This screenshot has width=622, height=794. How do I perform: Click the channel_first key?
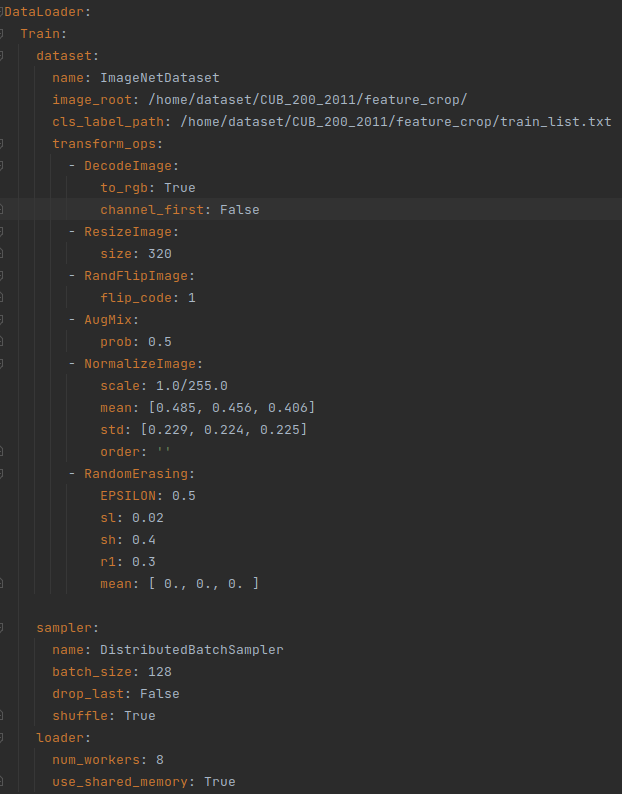point(152,210)
